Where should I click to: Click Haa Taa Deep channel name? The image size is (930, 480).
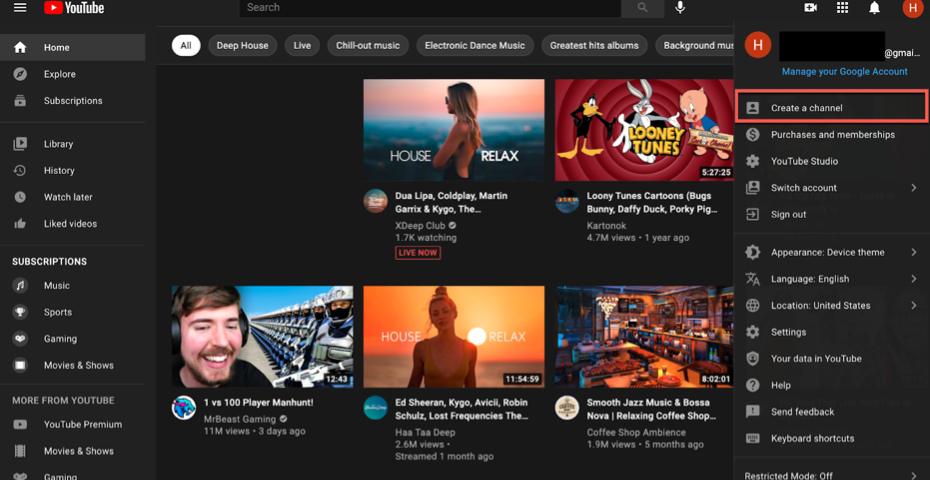[x=423, y=433]
